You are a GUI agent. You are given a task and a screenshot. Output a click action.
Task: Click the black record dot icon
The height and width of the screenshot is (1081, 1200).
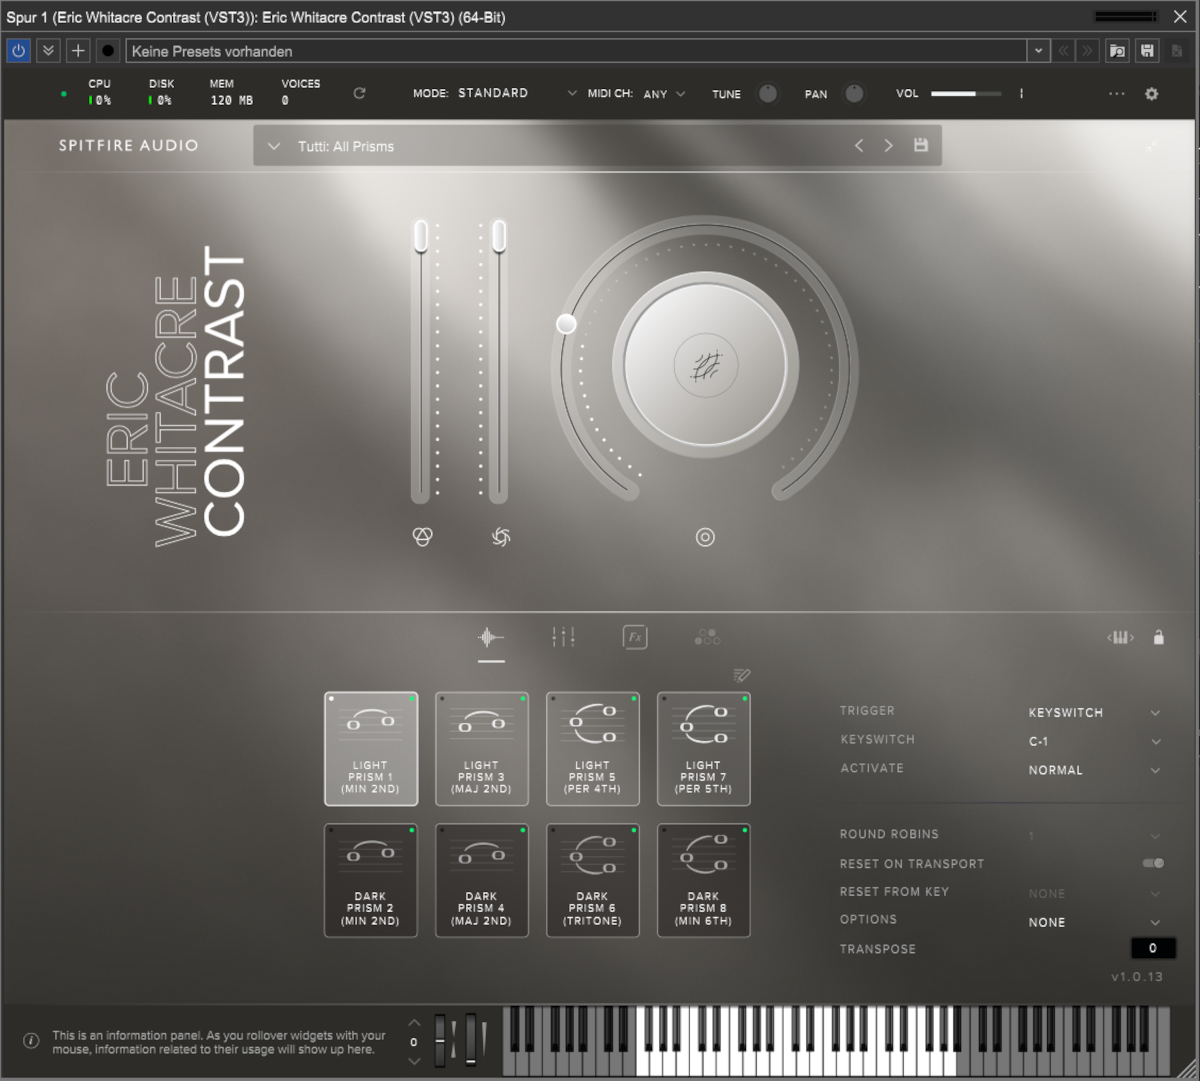tap(108, 51)
